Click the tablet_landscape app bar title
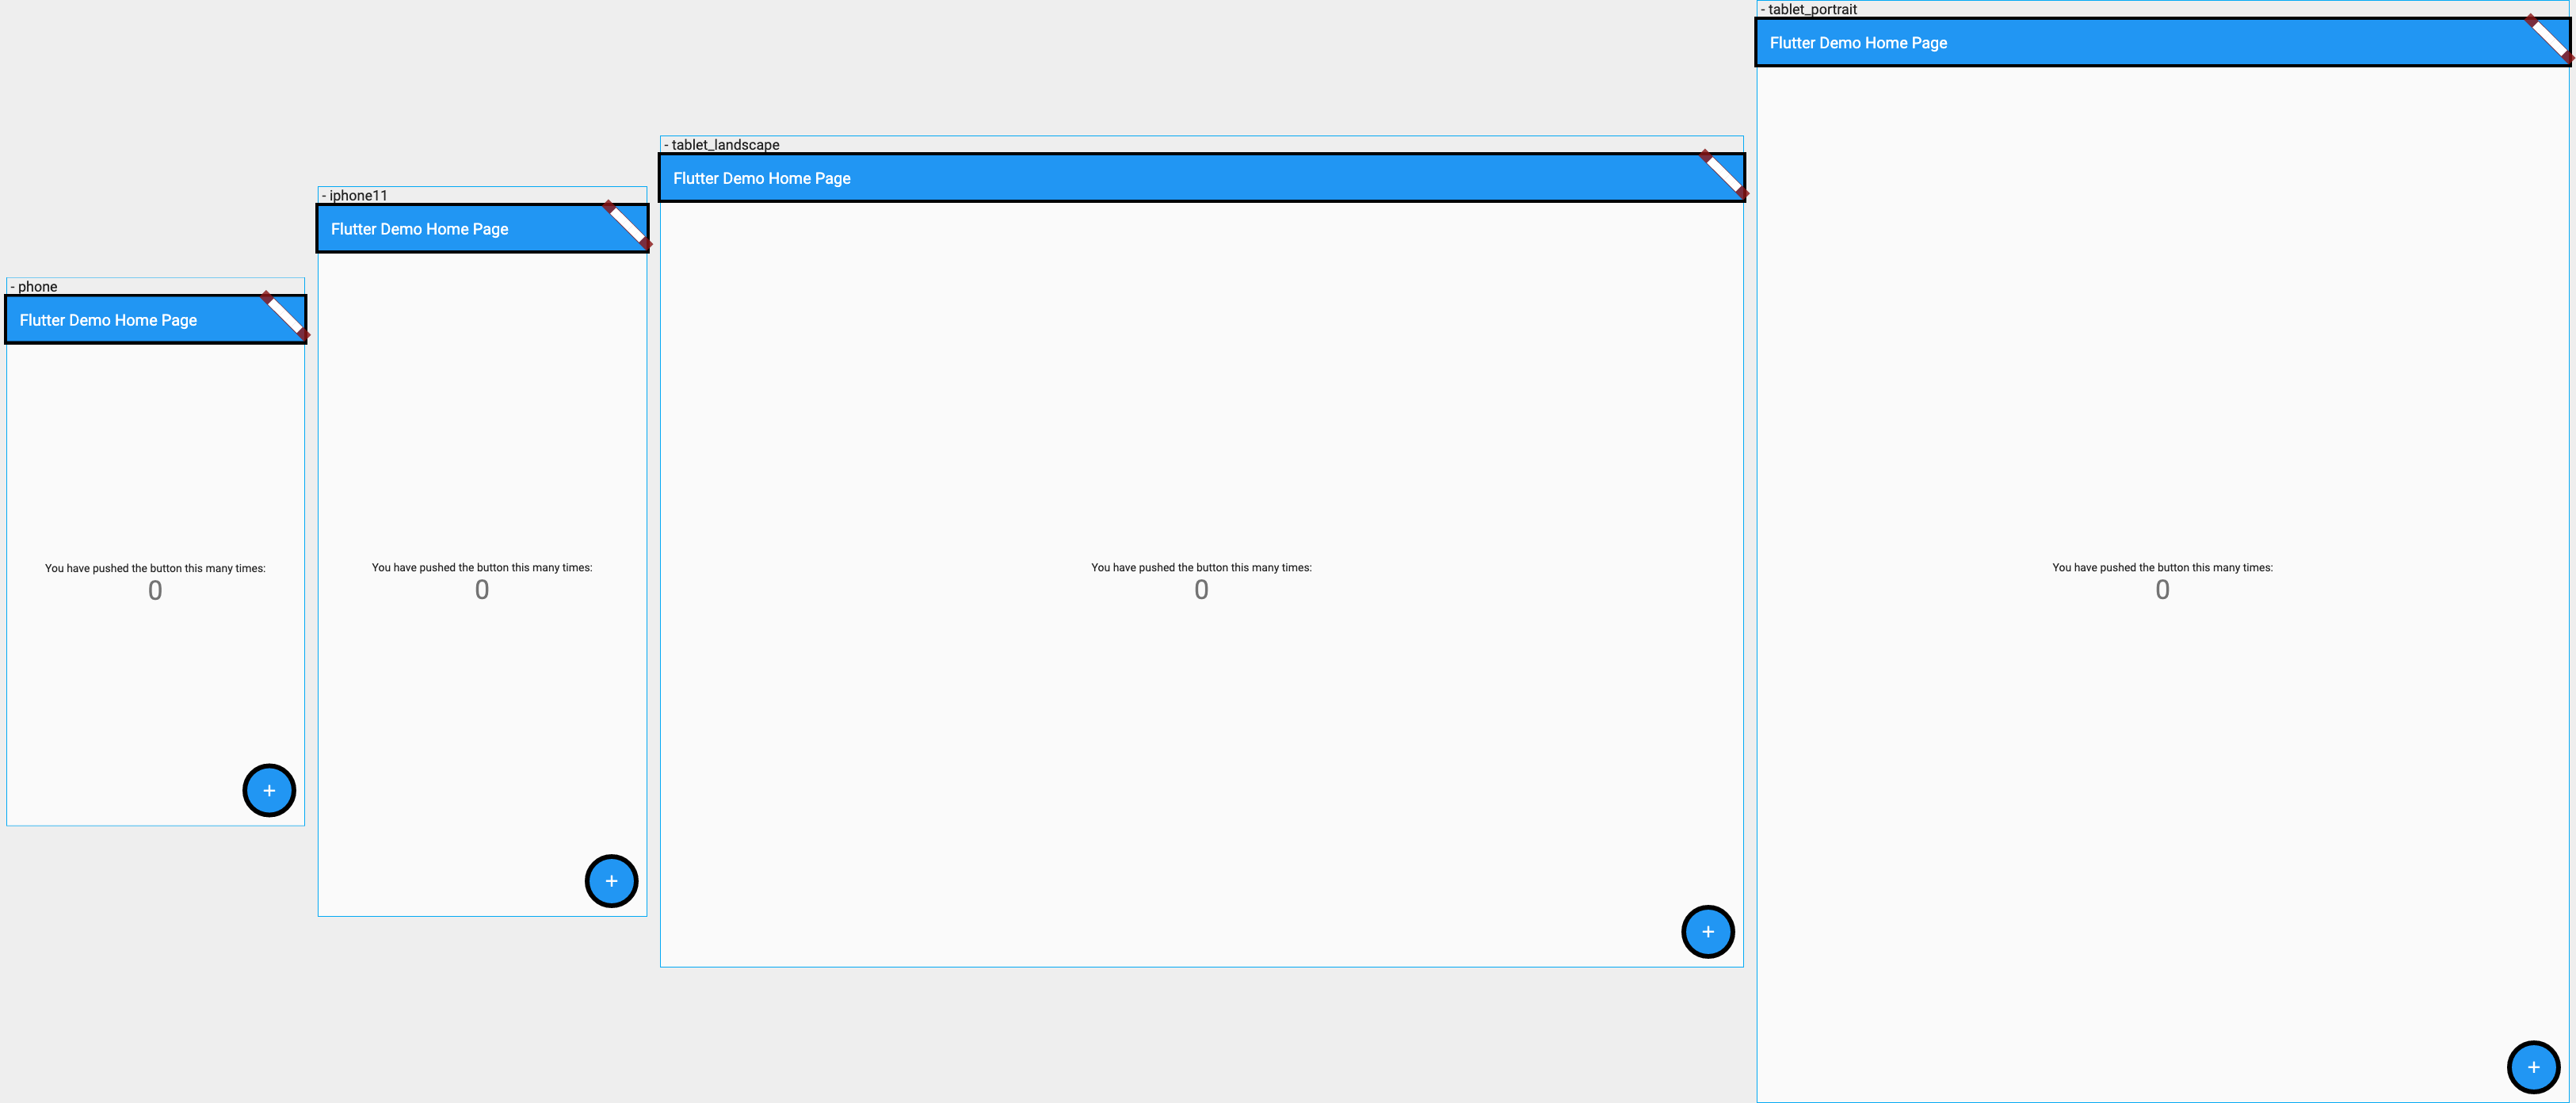2576x1103 pixels. 761,178
